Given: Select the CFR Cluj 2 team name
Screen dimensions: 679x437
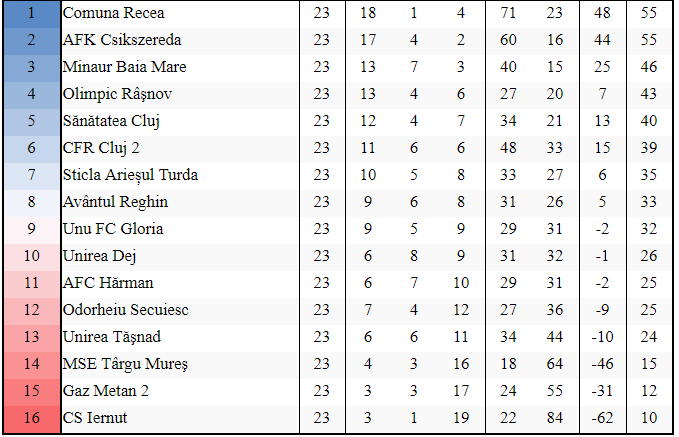Looking at the screenshot, I should pyautogui.click(x=104, y=148).
